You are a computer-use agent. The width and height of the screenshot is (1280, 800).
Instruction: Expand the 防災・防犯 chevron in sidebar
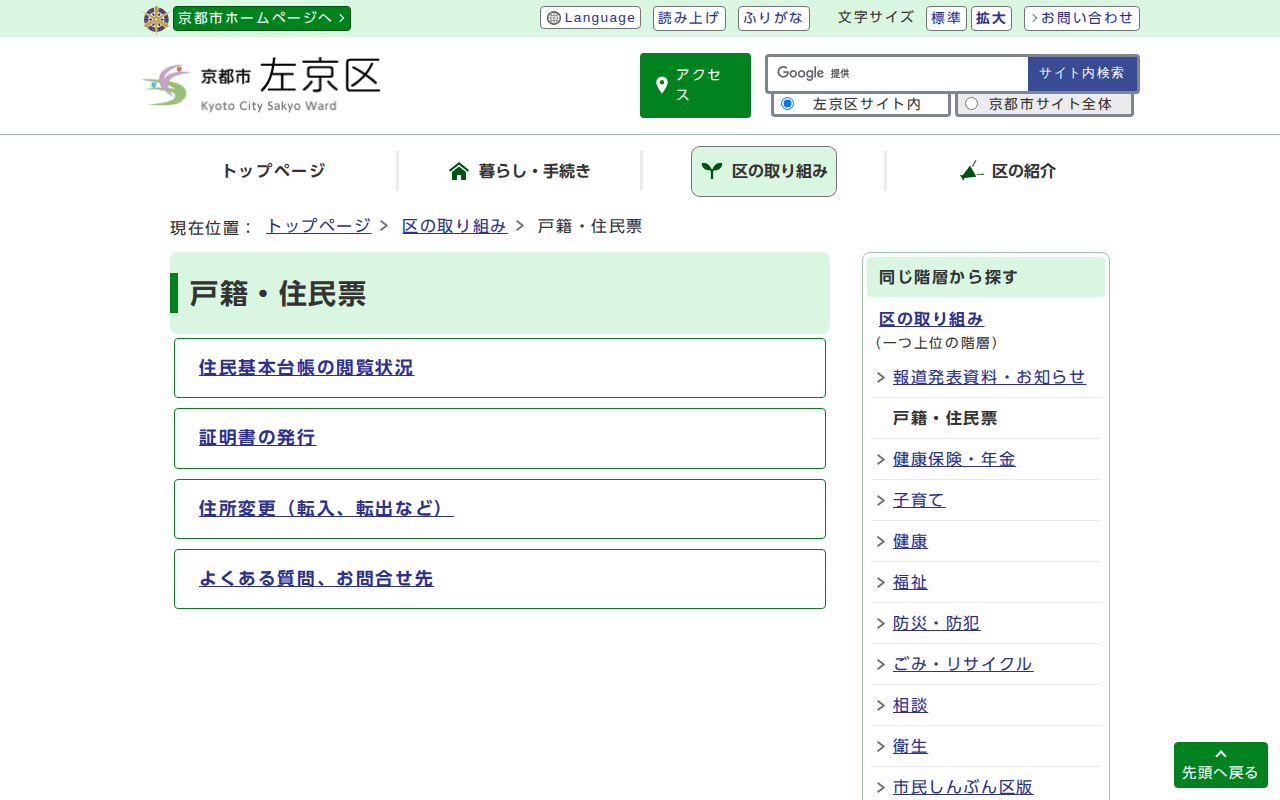[x=881, y=624]
